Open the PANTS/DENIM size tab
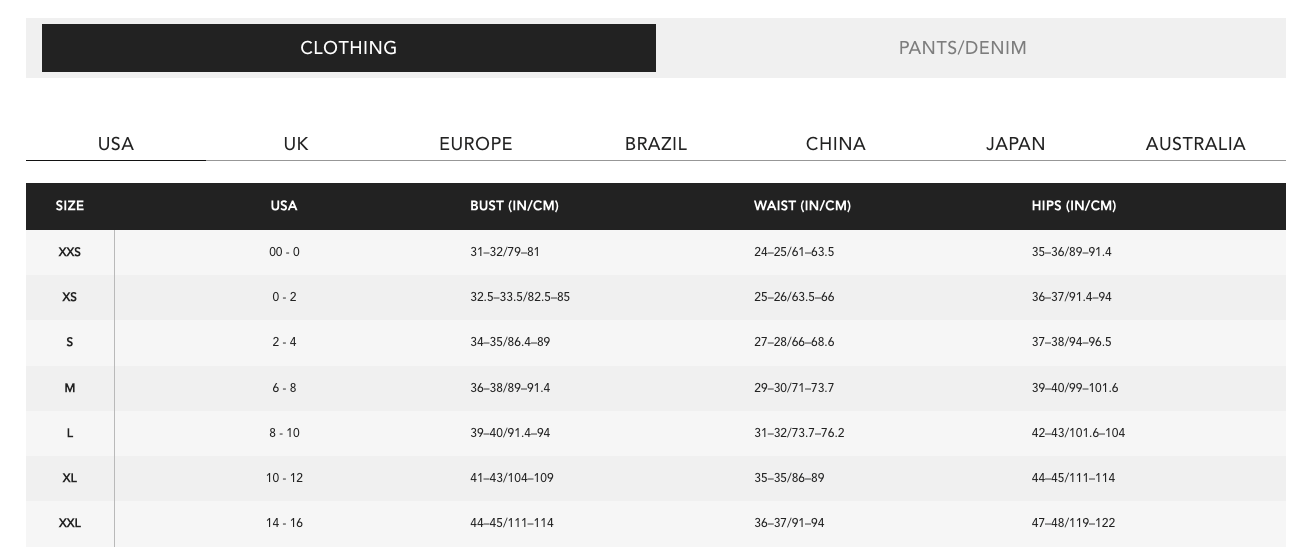 coord(962,48)
